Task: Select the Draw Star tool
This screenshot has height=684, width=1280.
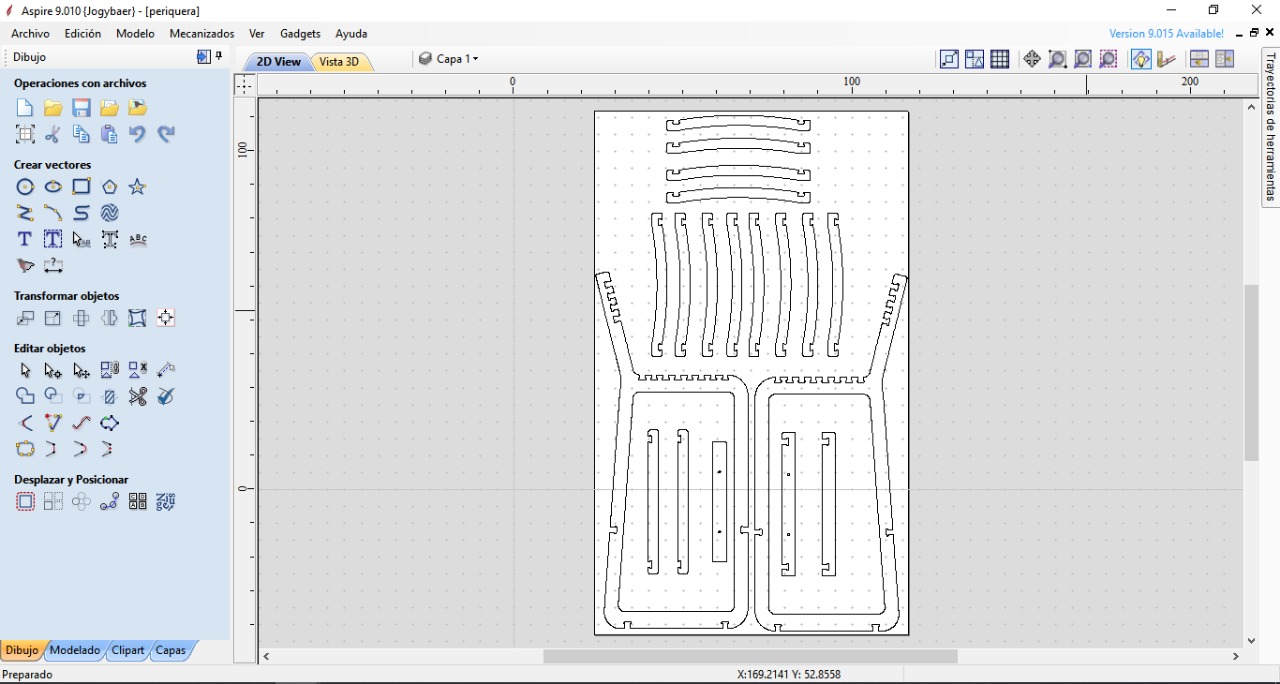Action: (137, 187)
